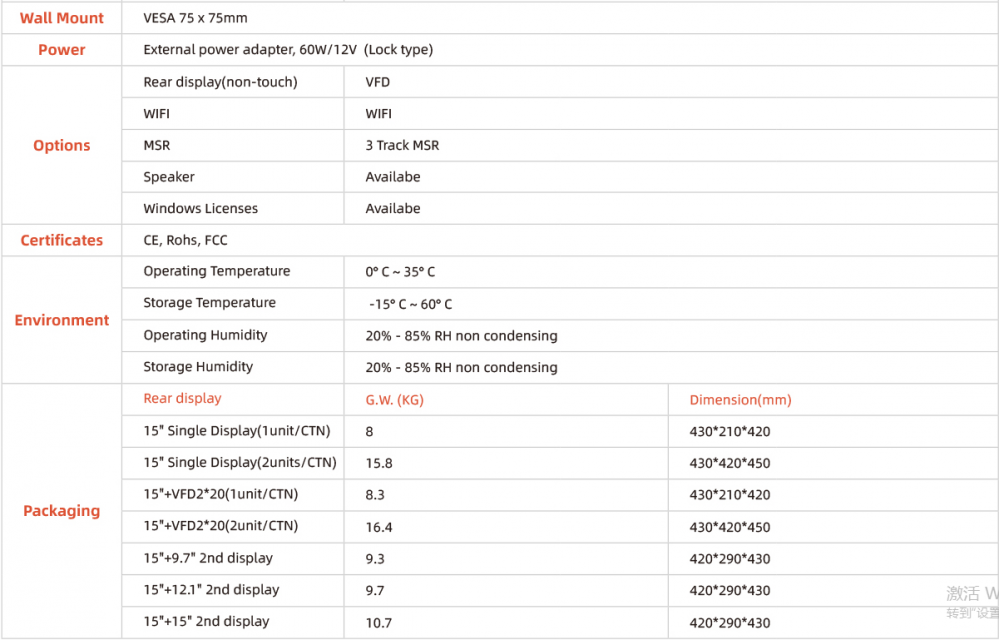The image size is (999, 640).
Task: Select the Storage Humidity label
Action: click(x=198, y=367)
